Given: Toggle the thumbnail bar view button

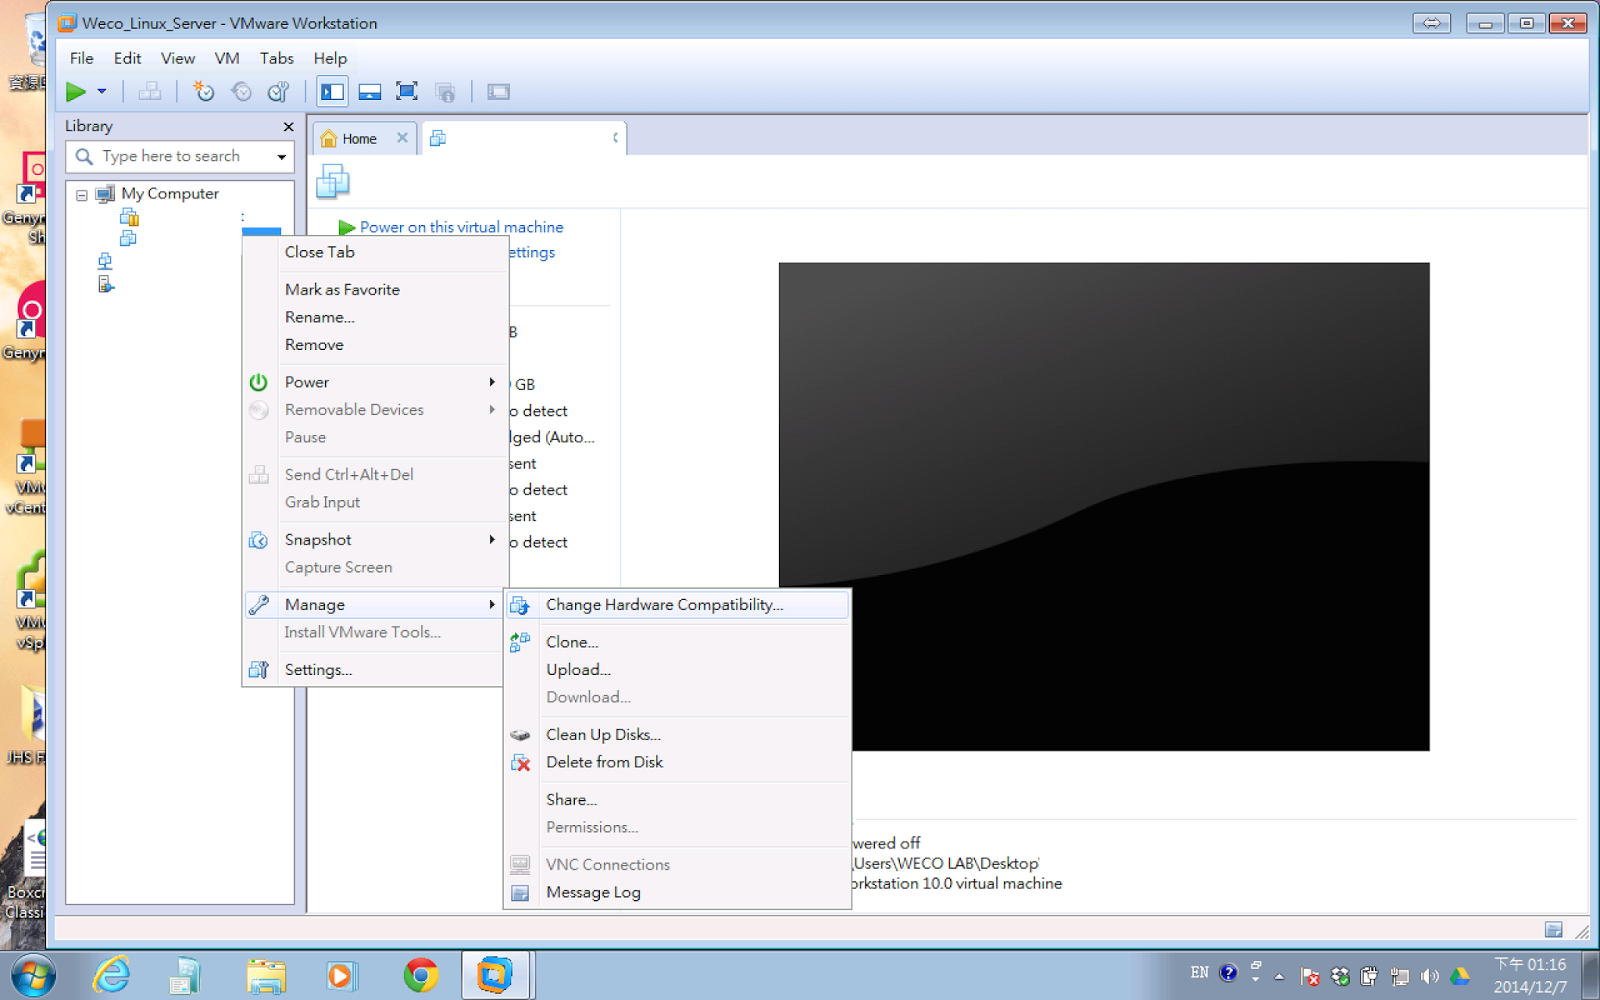Looking at the screenshot, I should 370,92.
